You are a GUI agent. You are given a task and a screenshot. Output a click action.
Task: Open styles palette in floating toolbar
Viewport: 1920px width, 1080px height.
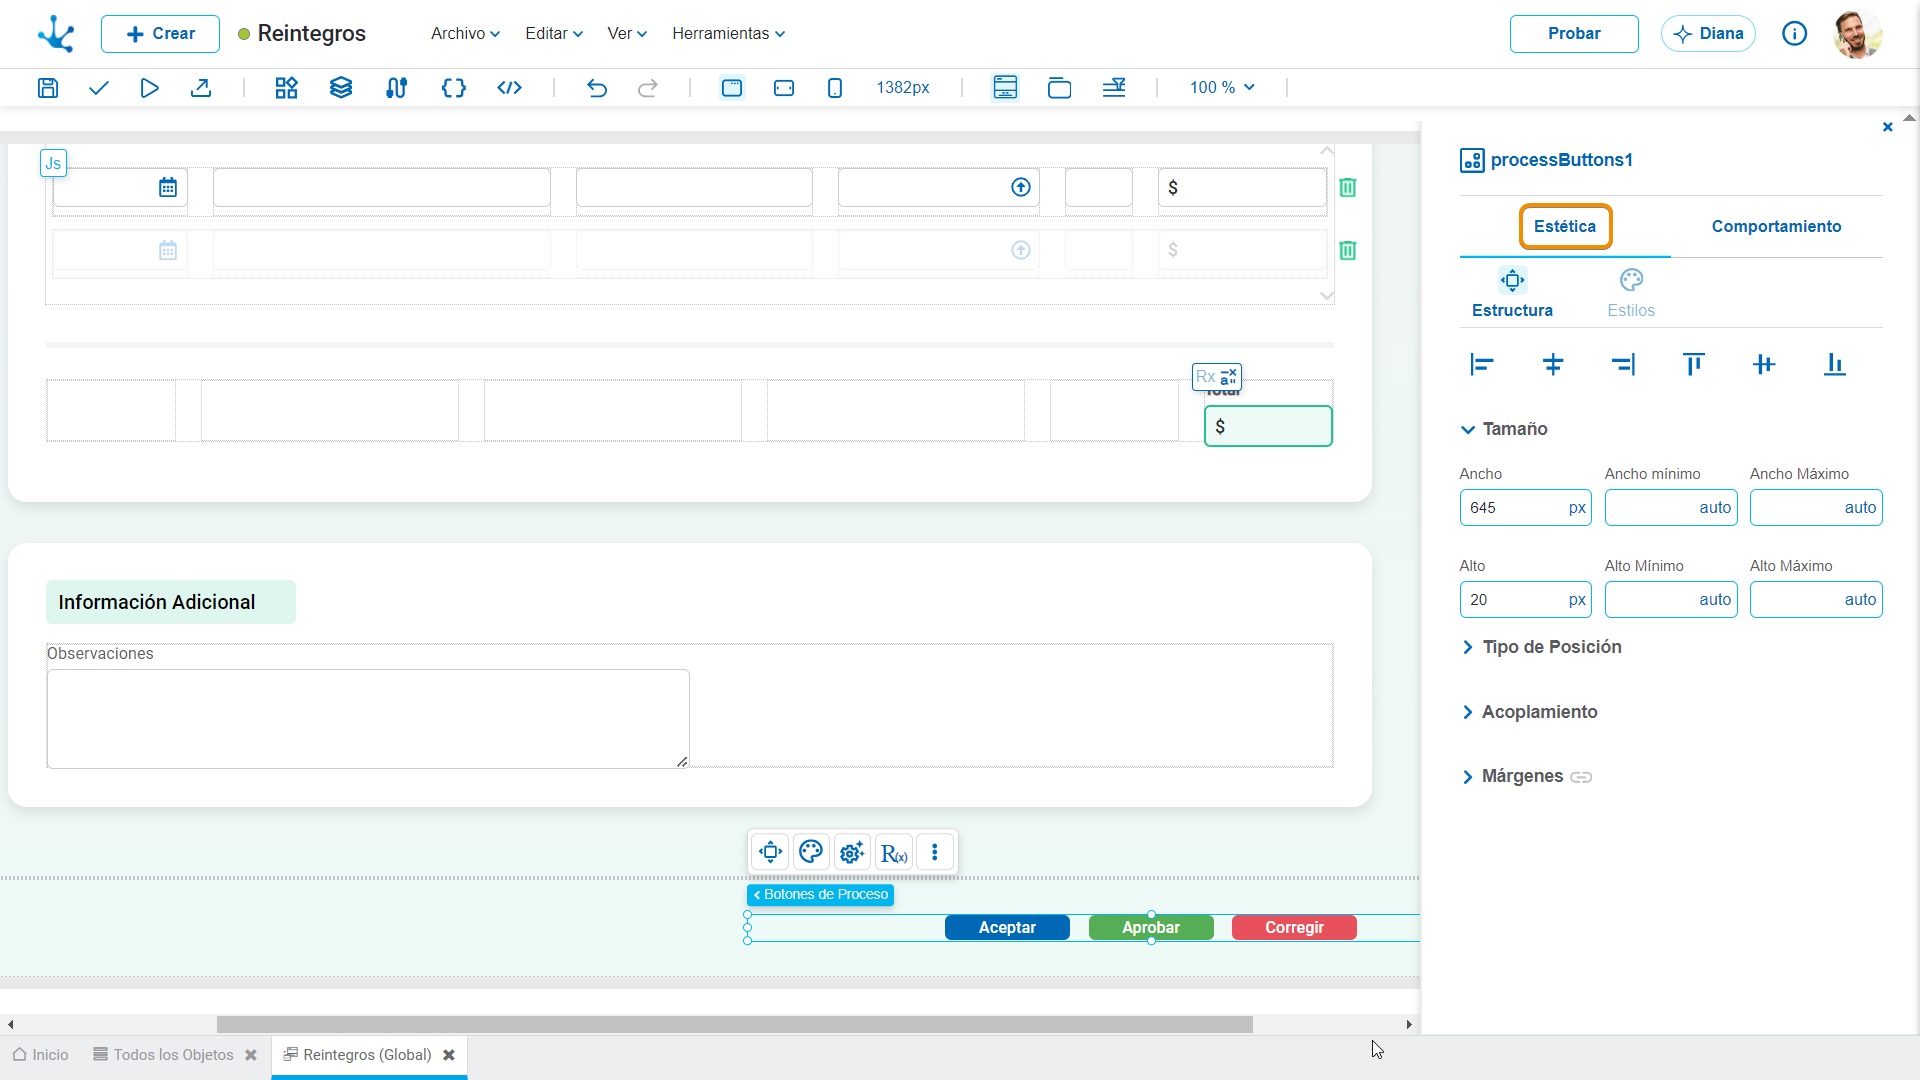811,853
